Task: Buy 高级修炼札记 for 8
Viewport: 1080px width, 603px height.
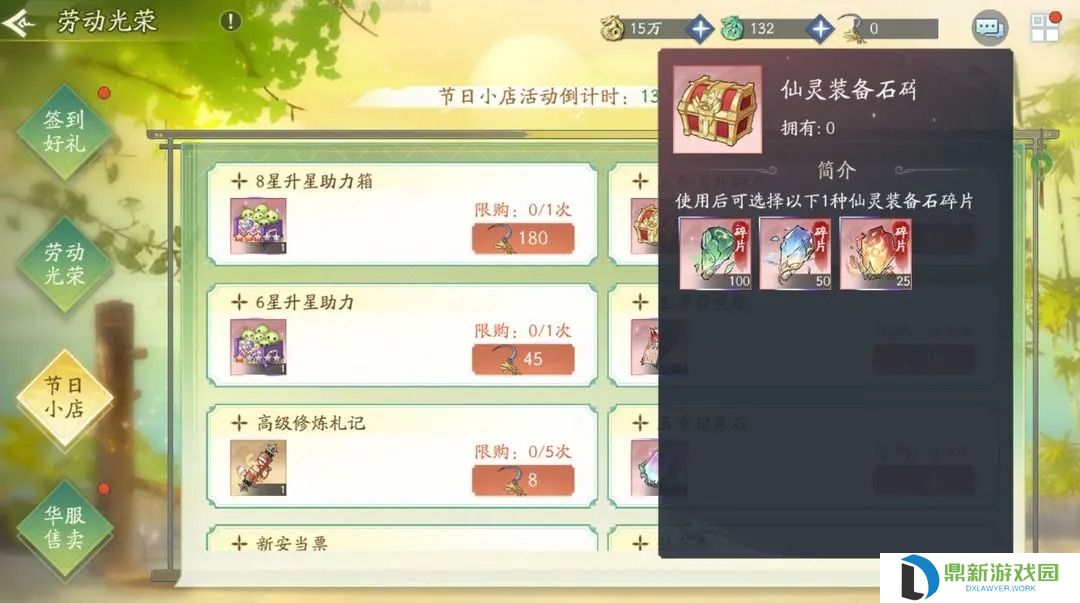Action: (523, 480)
